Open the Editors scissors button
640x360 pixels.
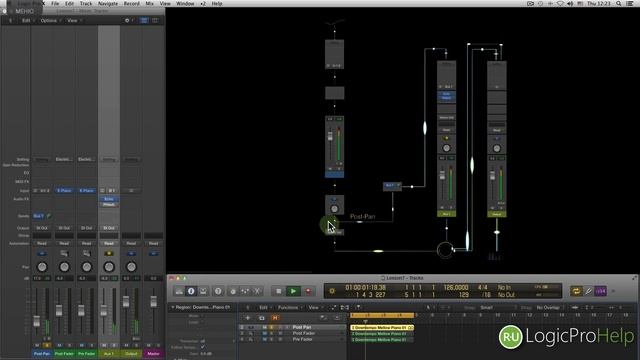[x=257, y=291]
